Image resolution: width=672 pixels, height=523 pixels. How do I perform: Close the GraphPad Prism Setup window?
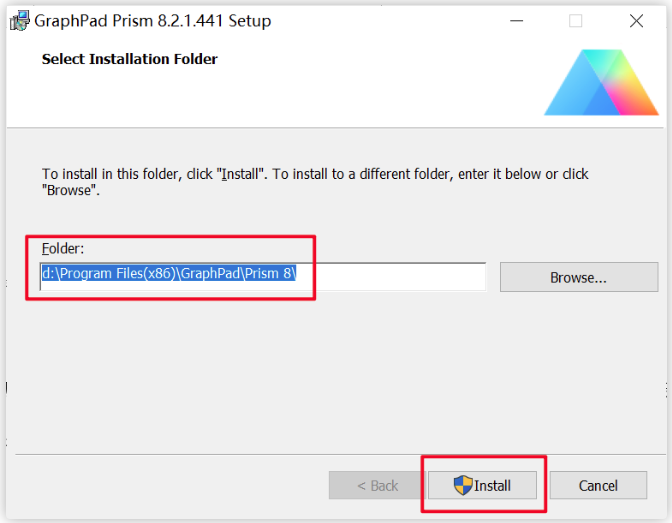tap(636, 21)
